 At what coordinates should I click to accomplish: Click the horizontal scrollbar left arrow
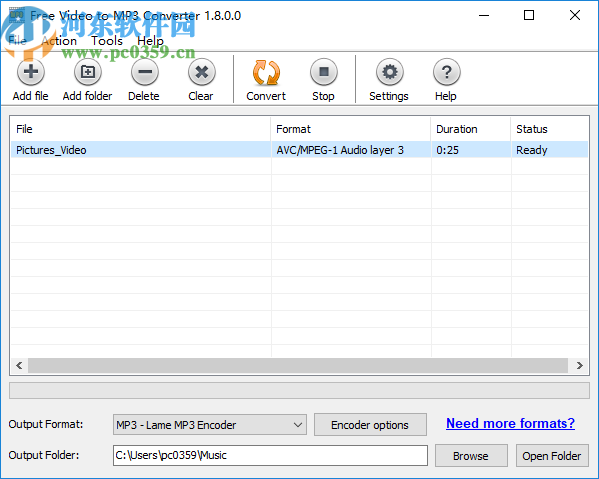(x=19, y=366)
